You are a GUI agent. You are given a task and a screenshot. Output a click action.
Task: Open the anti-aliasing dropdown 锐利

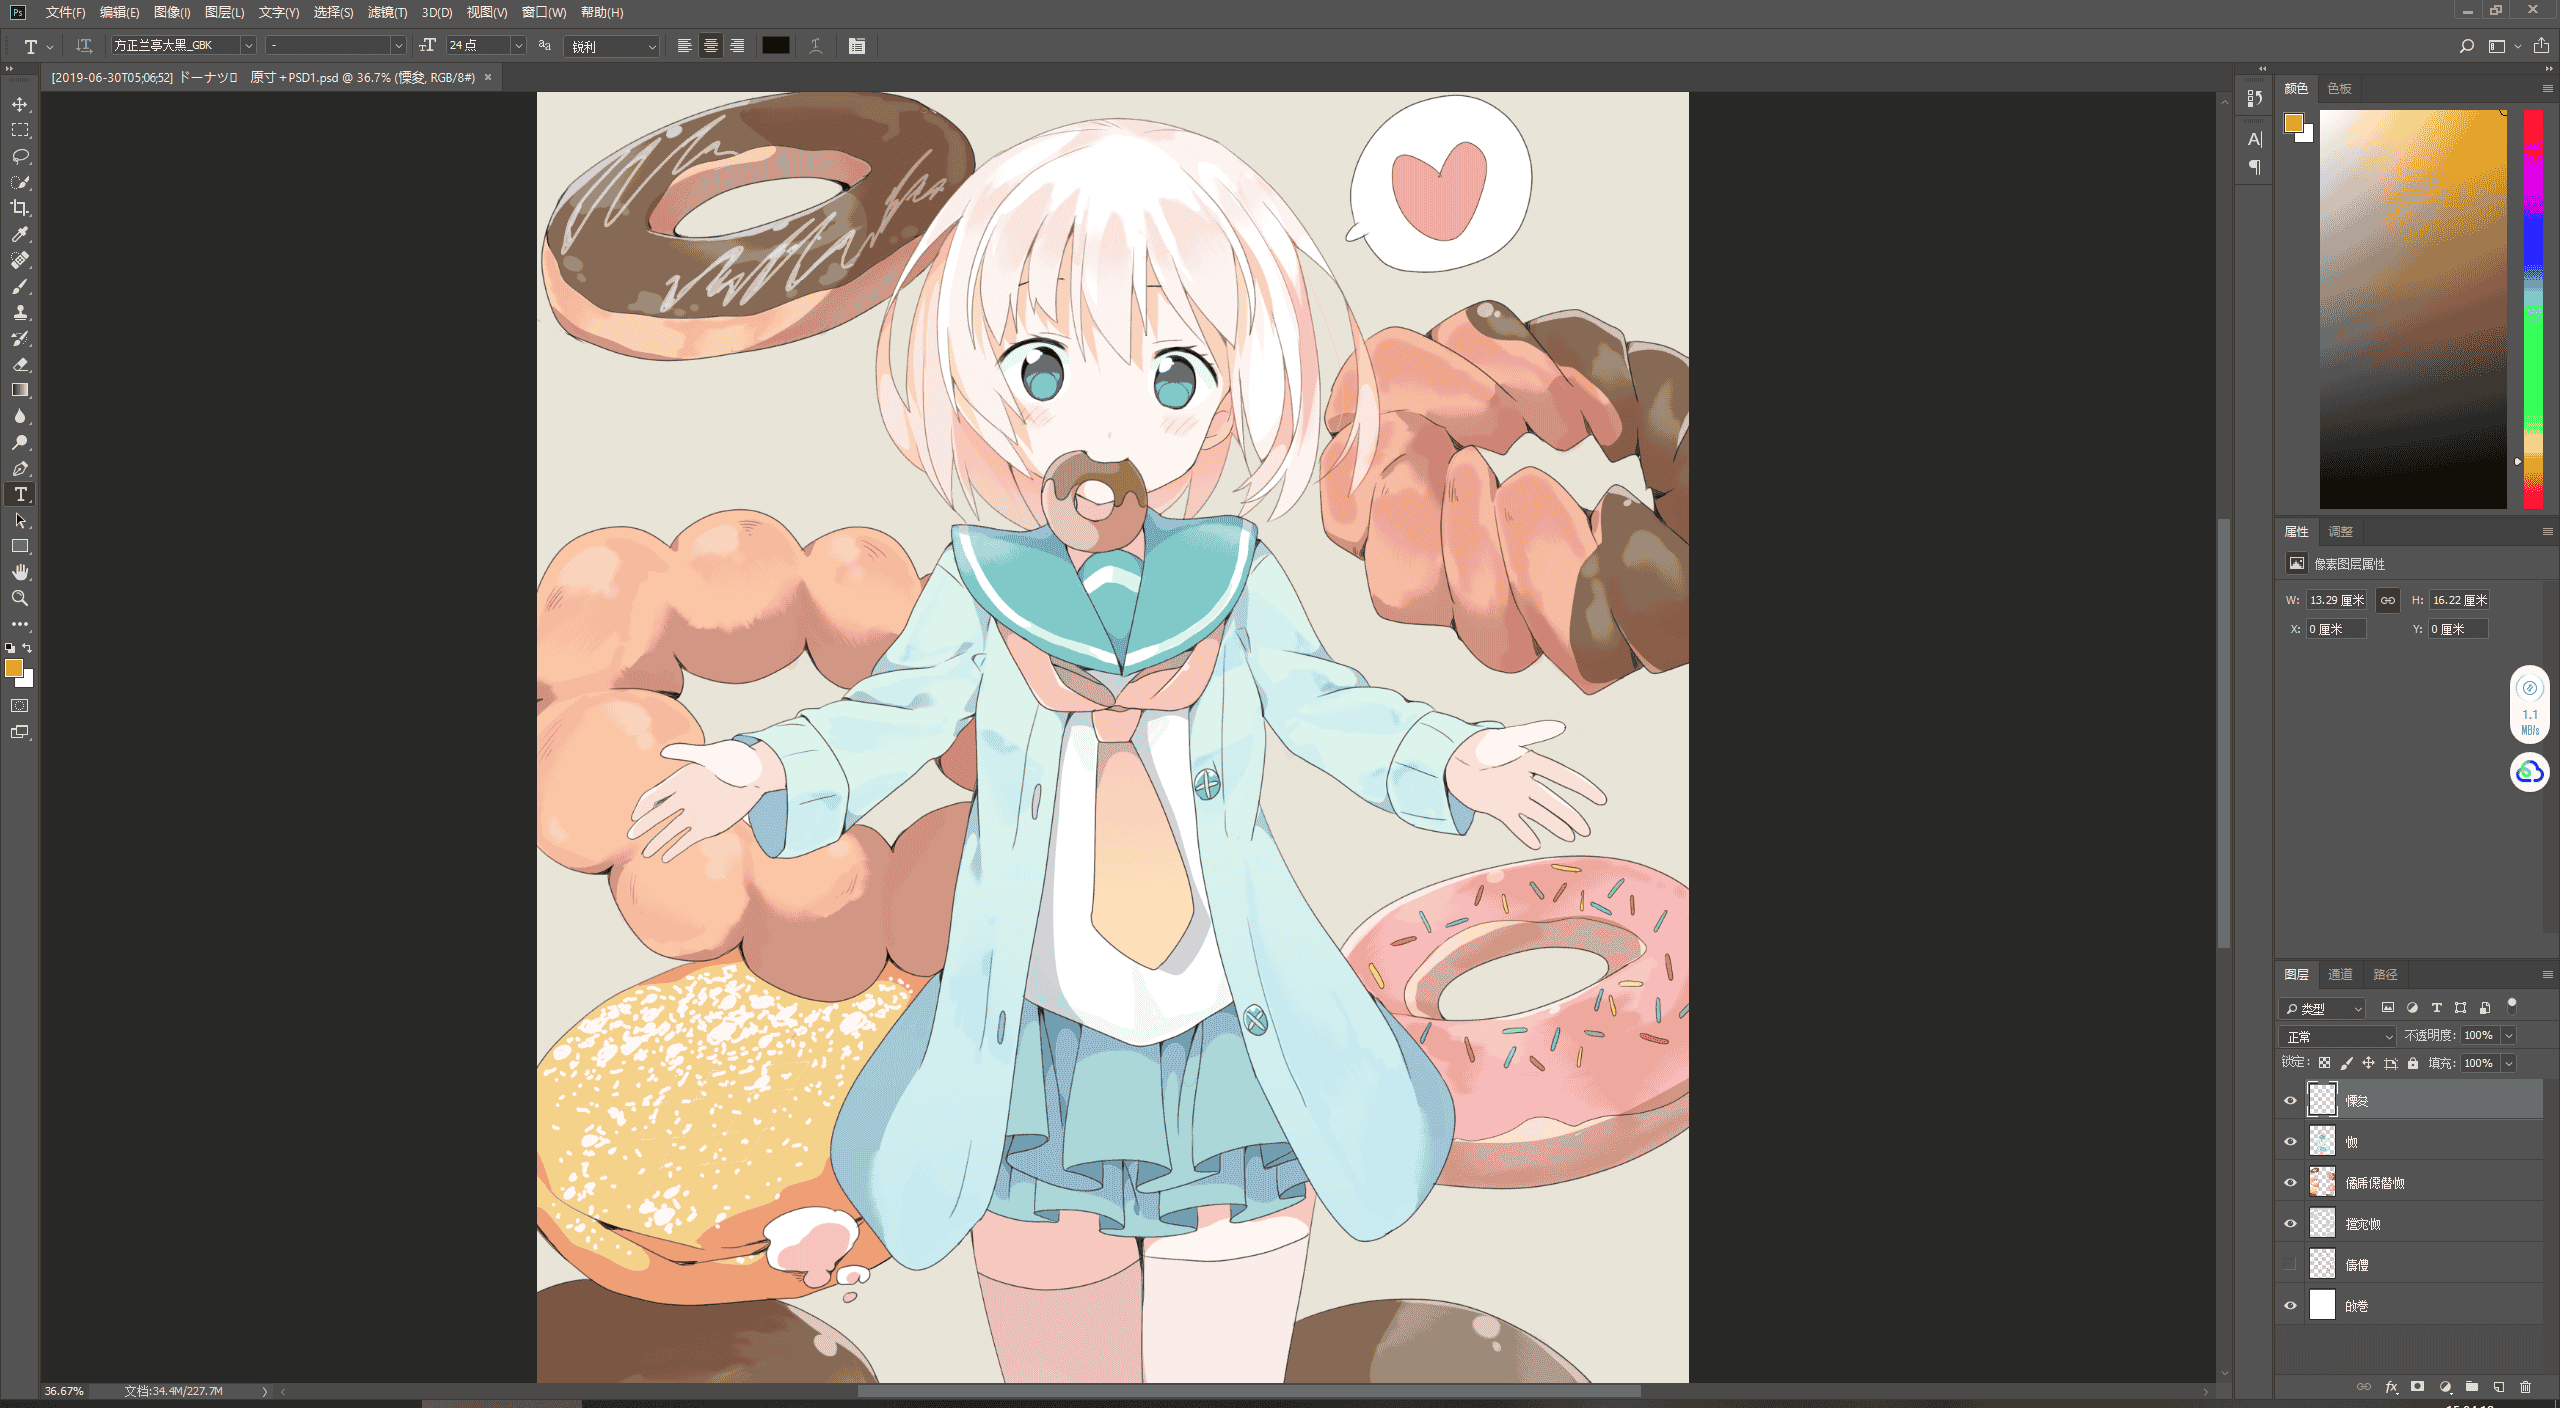pos(611,46)
